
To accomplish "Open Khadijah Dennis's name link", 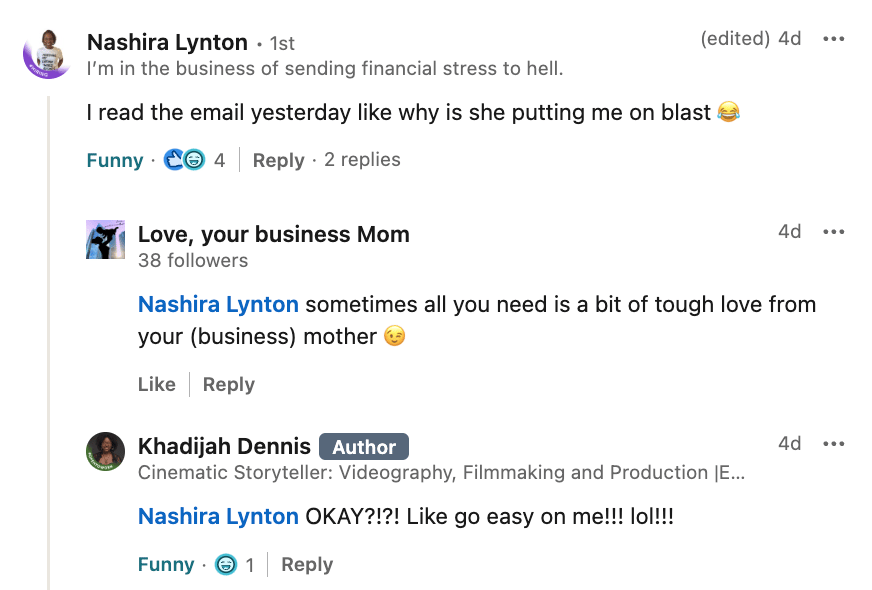I will (x=224, y=446).
